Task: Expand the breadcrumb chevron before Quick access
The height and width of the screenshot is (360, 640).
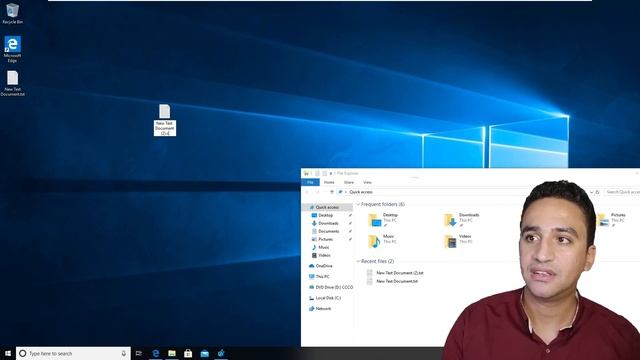Action: click(x=346, y=192)
